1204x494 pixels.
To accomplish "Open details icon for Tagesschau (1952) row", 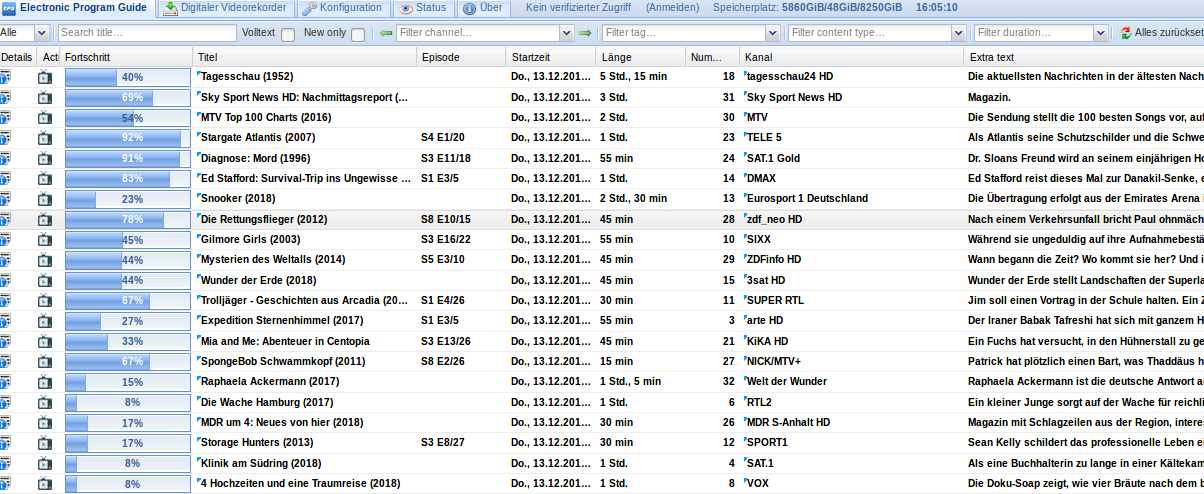I will (5, 77).
